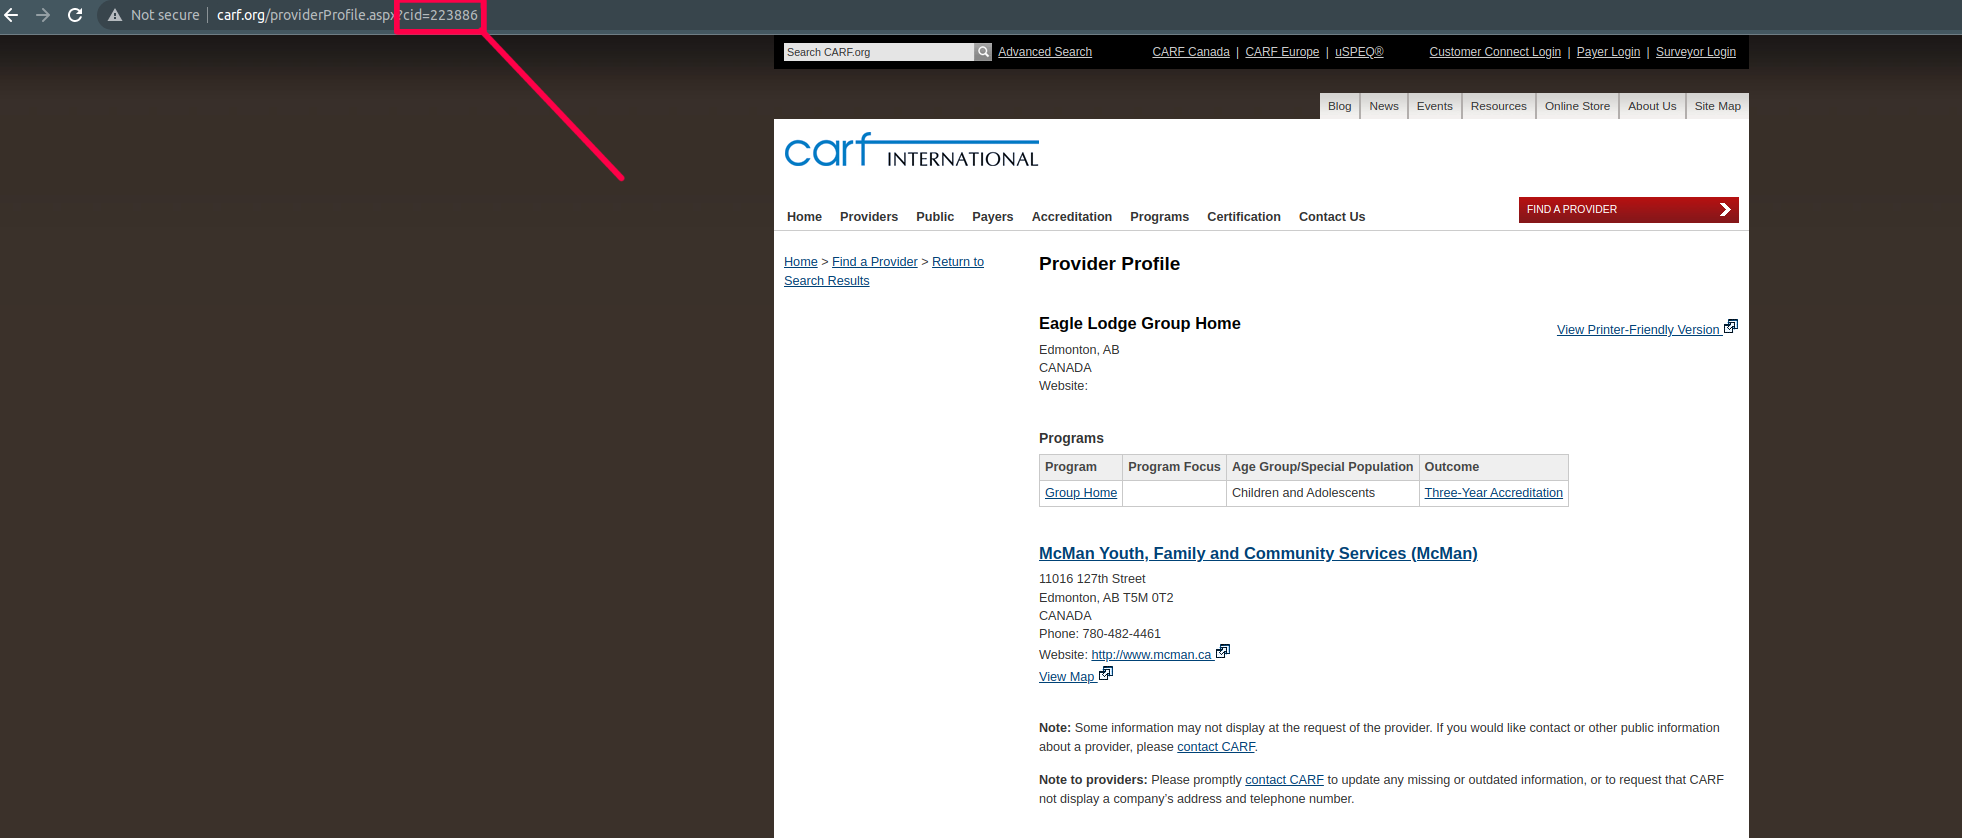Open the Advanced Search link

(1044, 52)
